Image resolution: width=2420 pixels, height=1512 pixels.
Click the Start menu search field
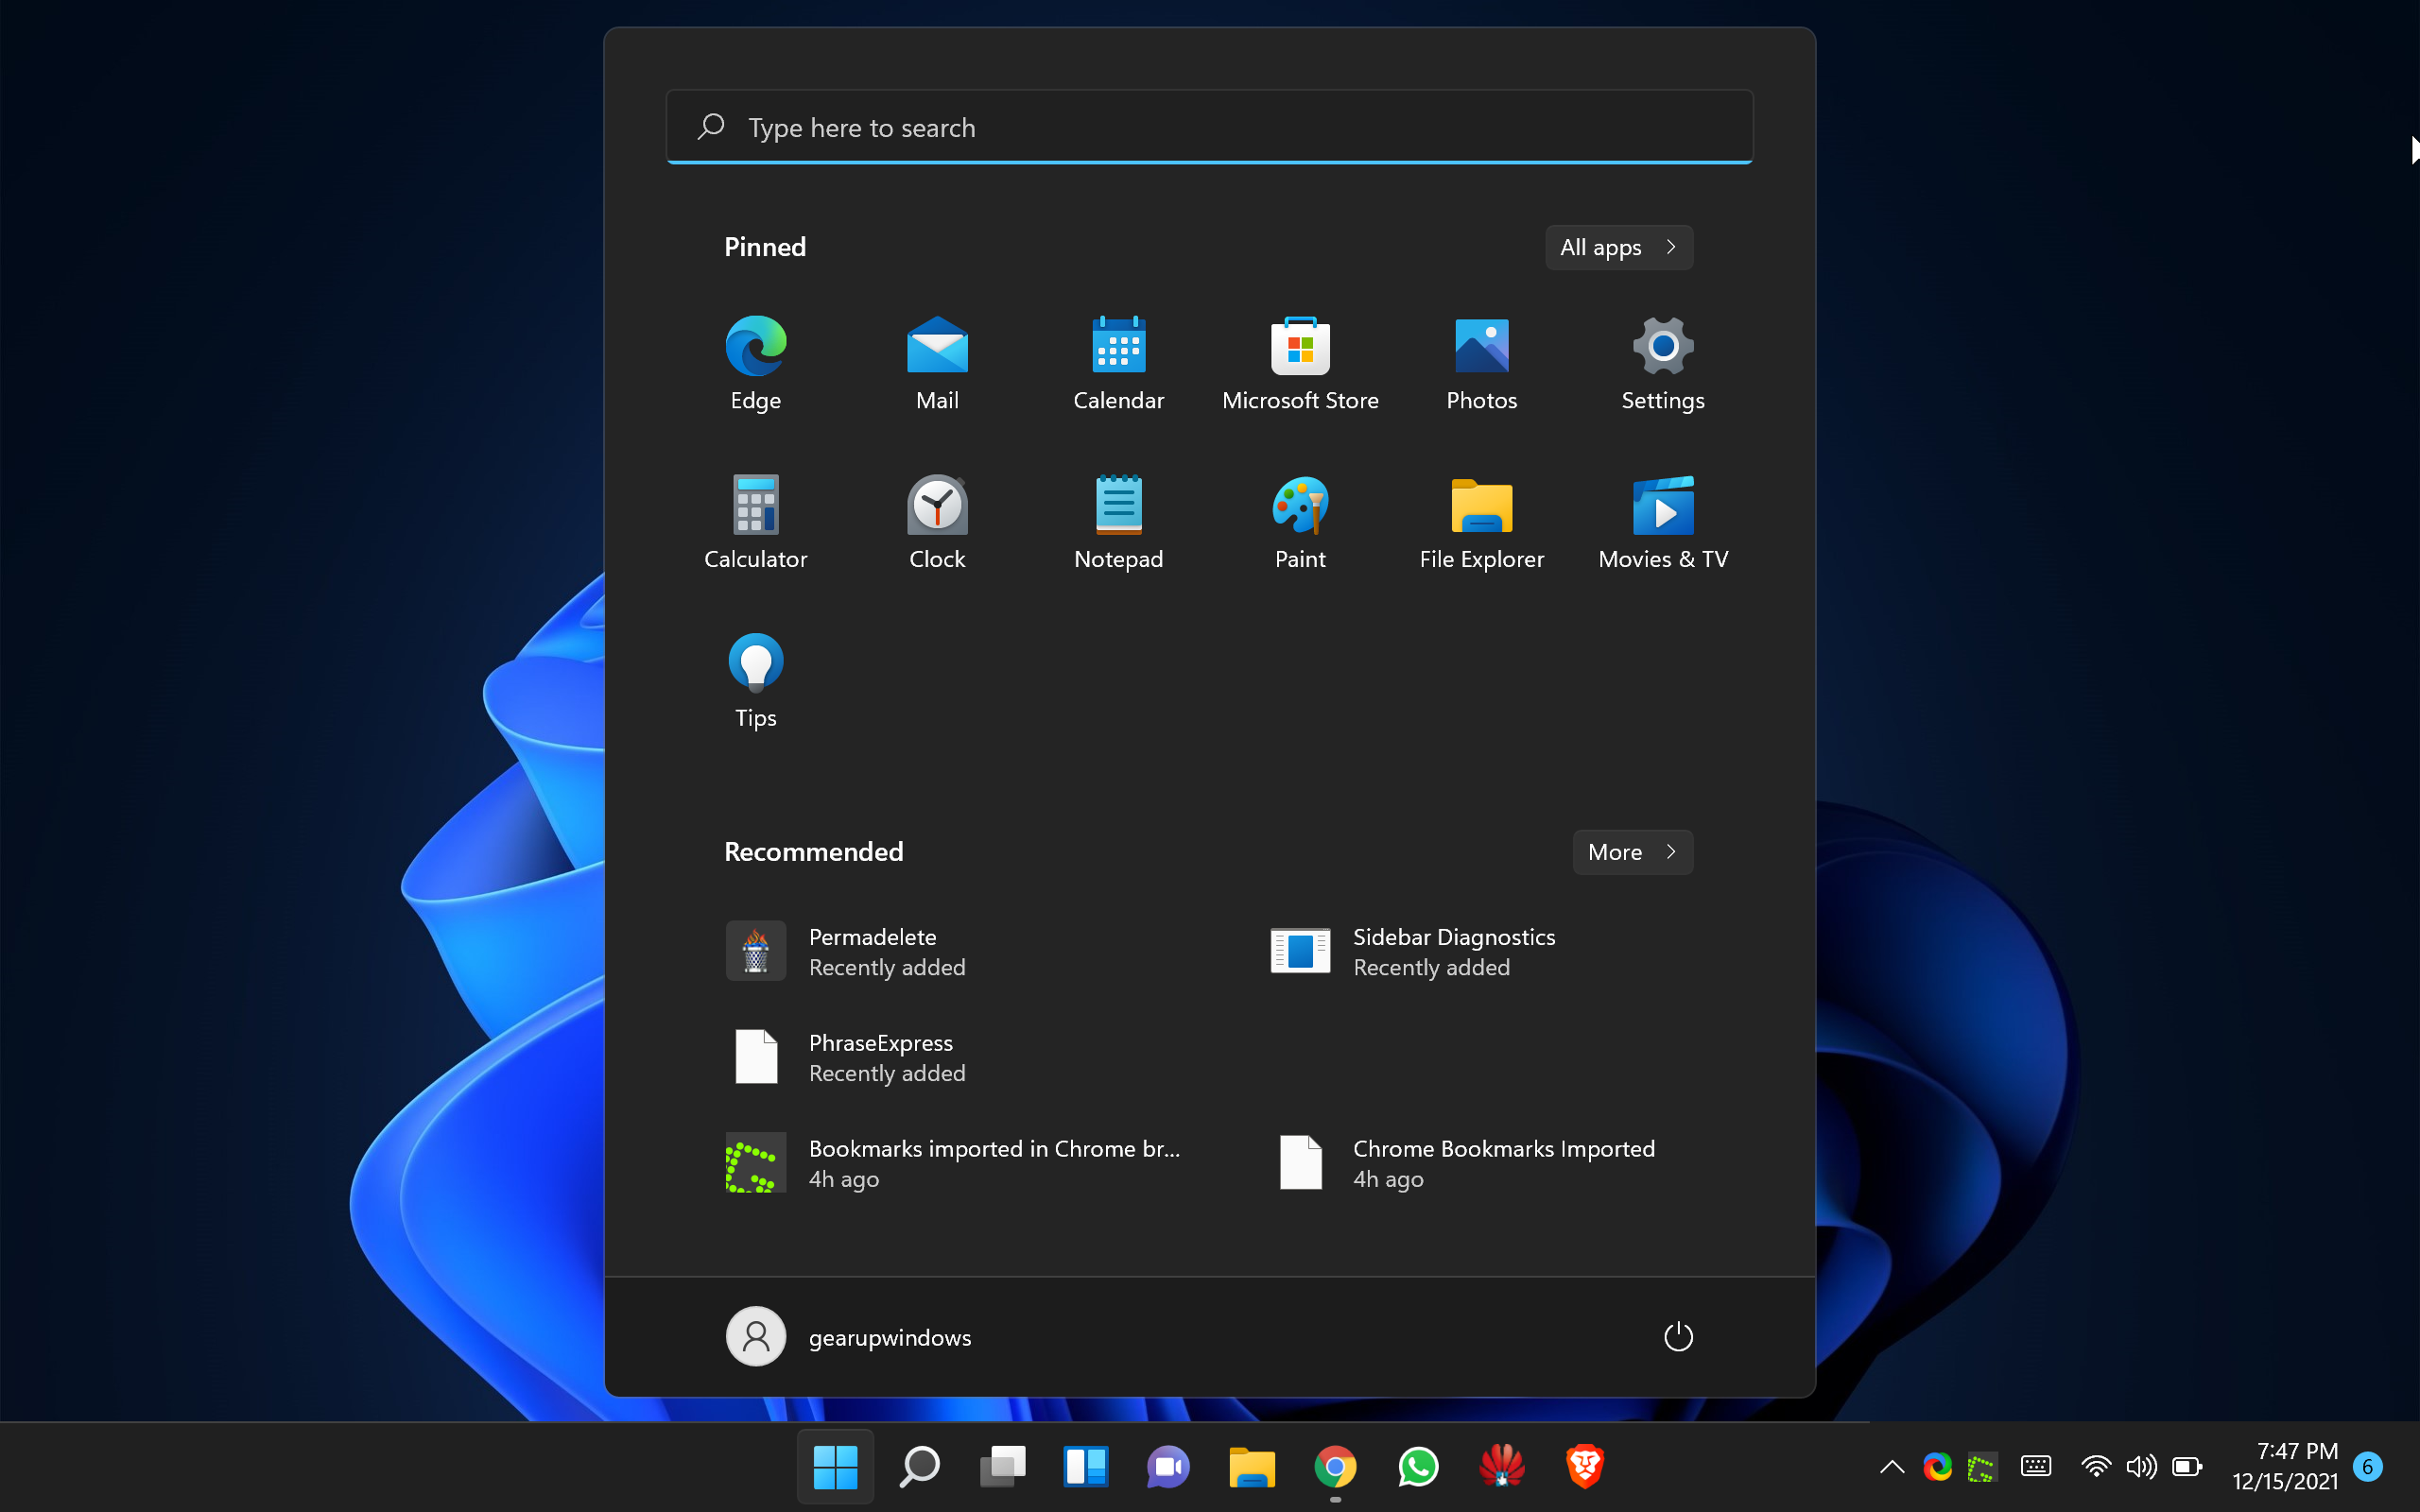click(x=1209, y=128)
